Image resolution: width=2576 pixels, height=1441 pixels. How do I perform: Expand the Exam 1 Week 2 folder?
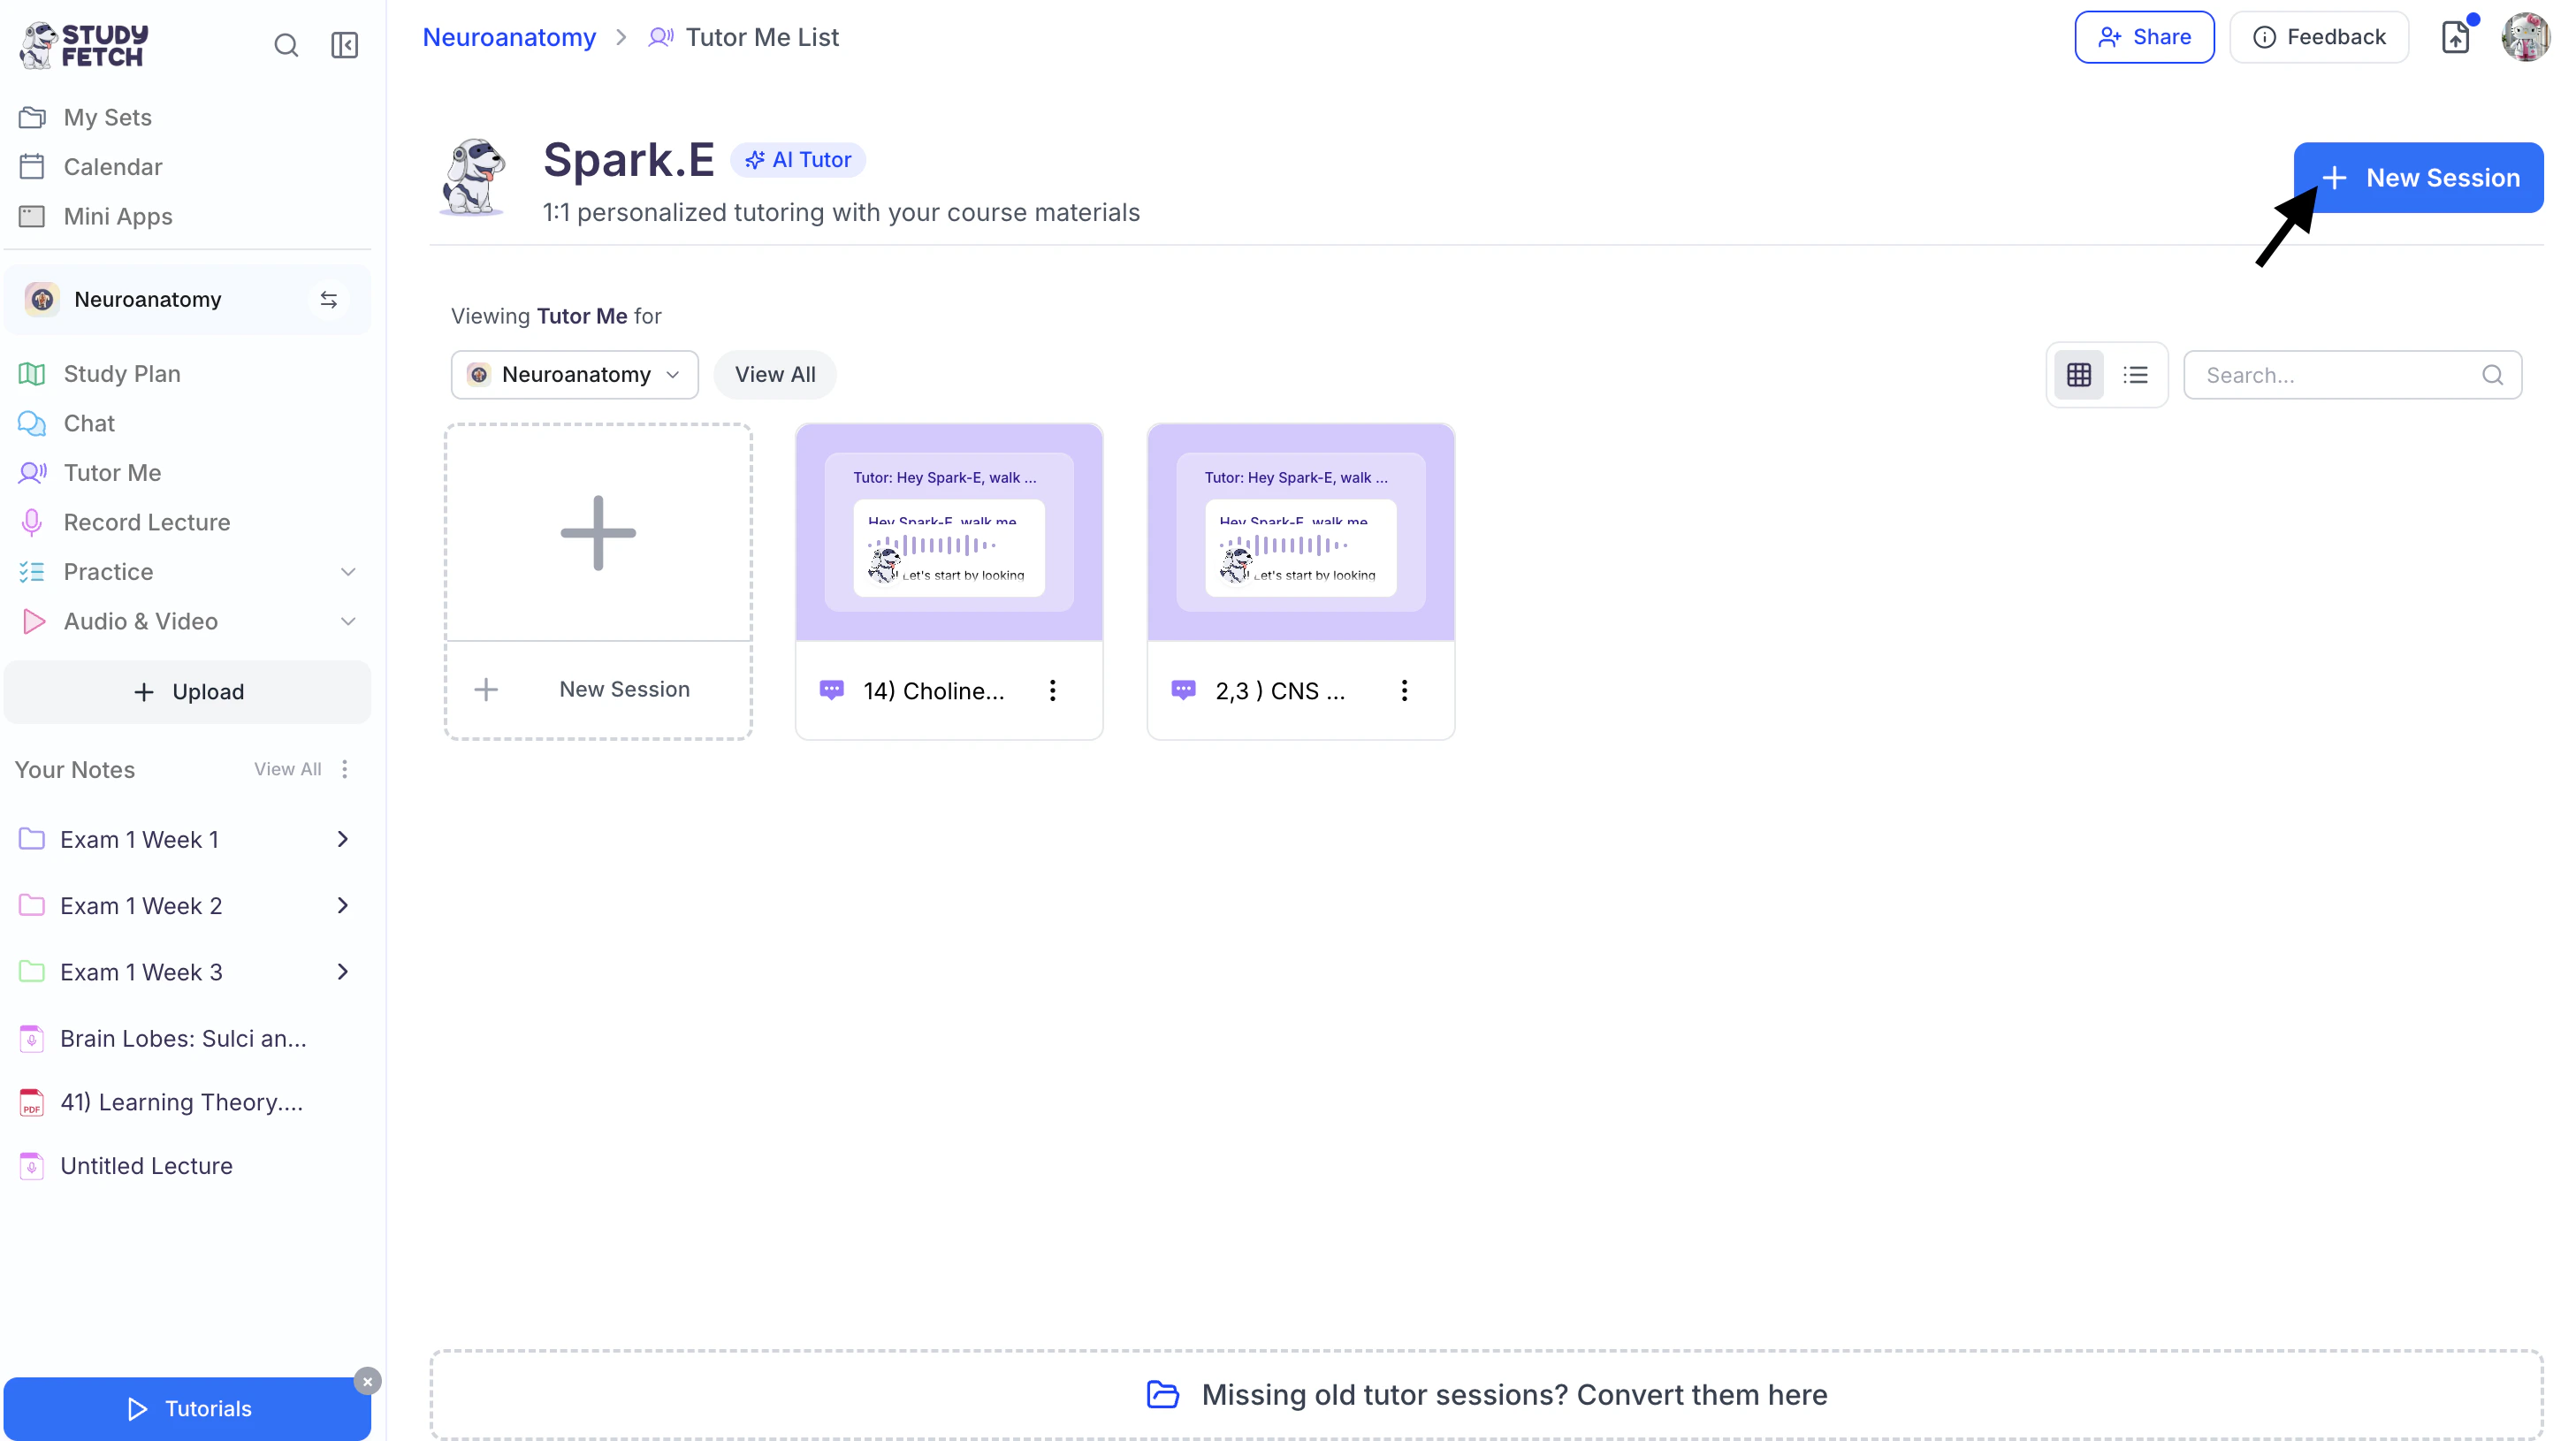click(x=342, y=905)
